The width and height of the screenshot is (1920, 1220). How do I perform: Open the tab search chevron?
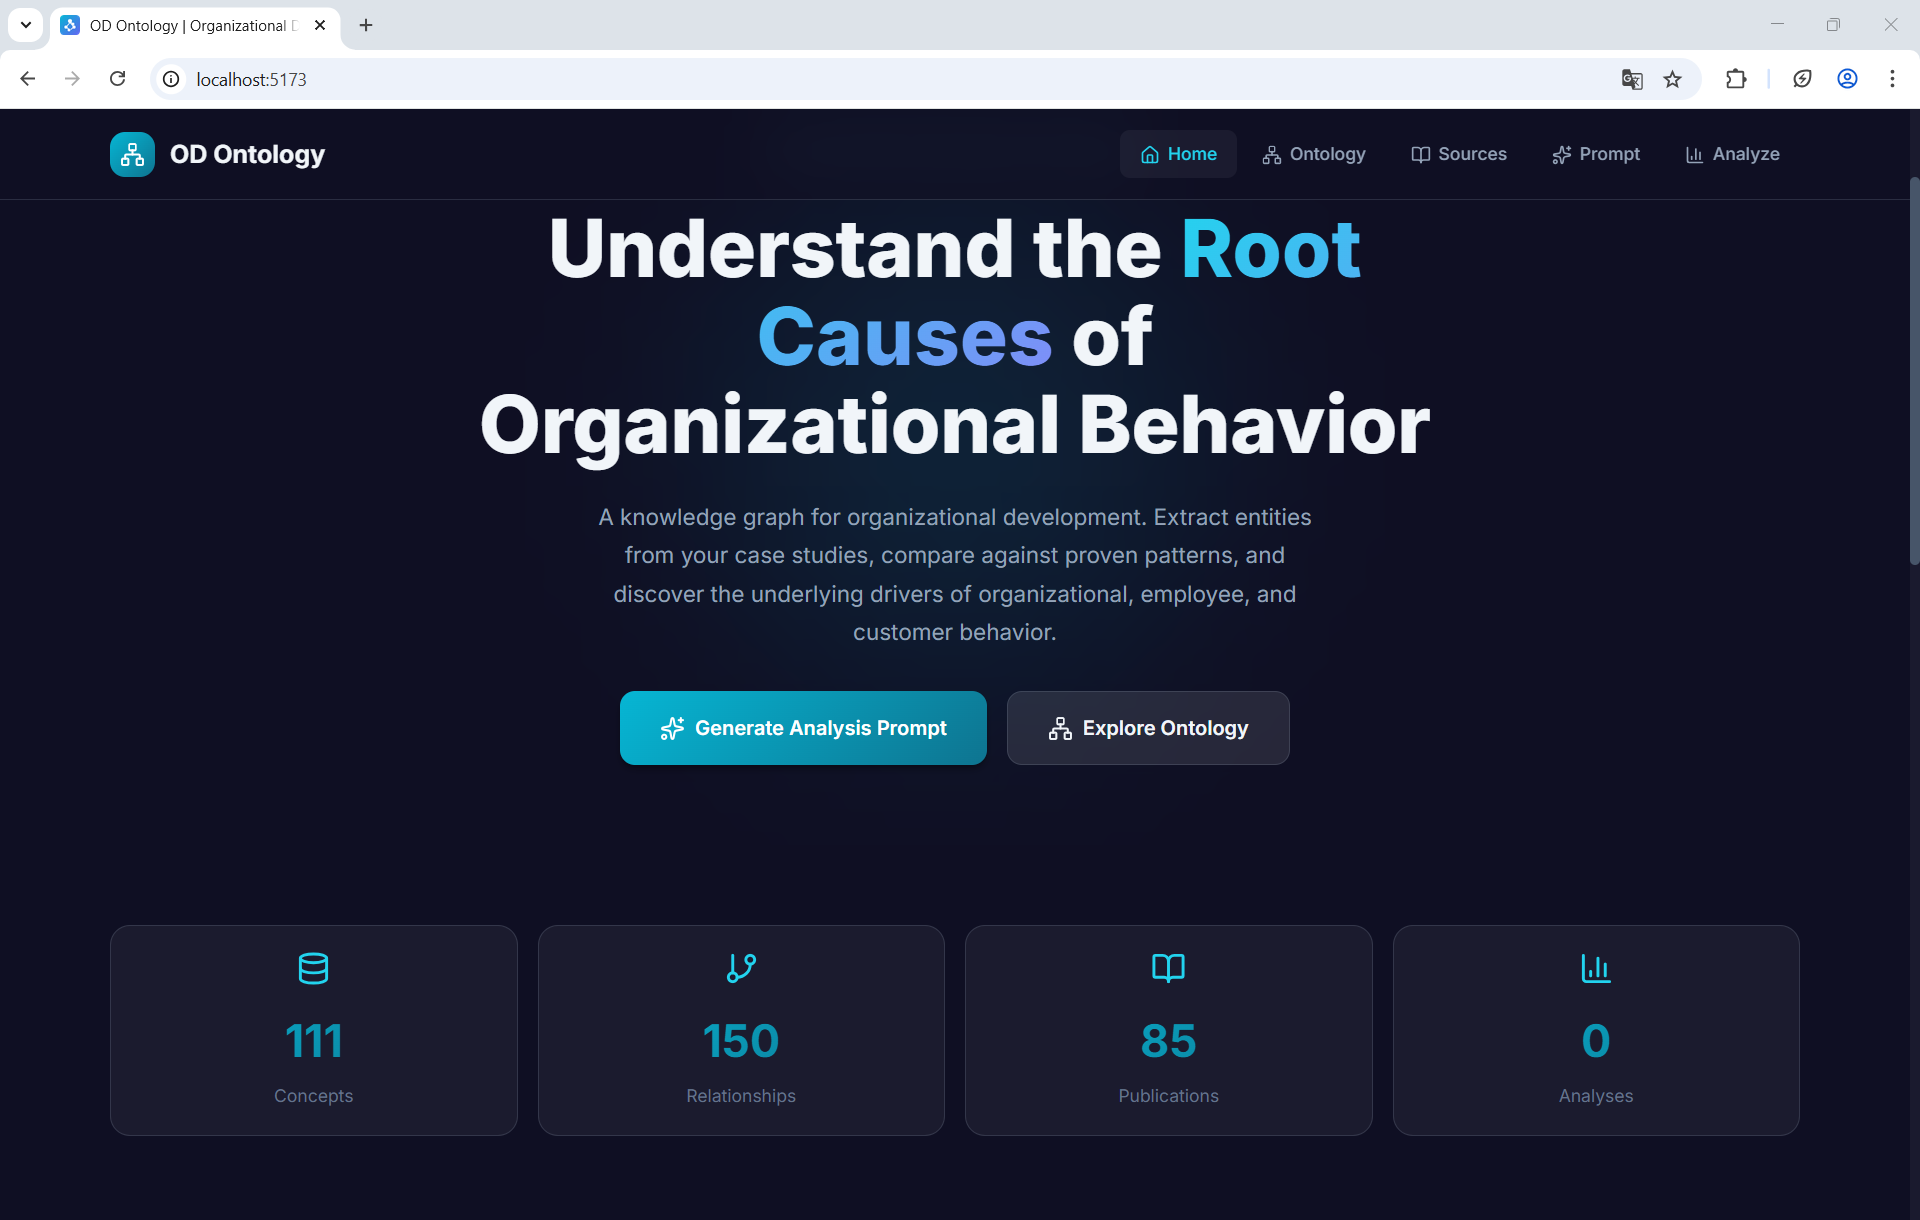(x=25, y=25)
